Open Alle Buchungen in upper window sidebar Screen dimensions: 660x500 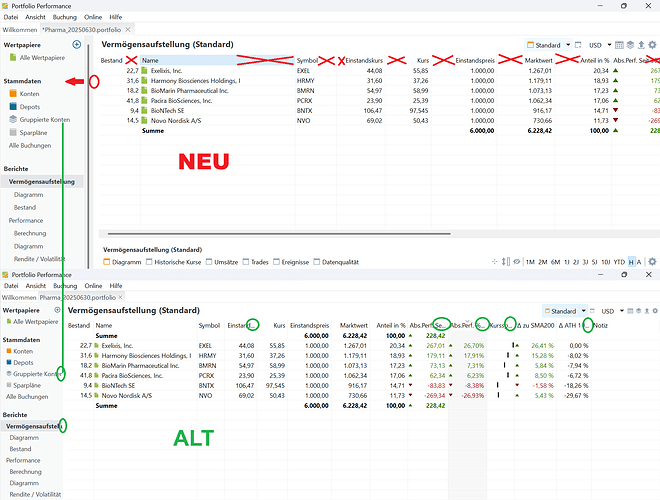[x=30, y=145]
